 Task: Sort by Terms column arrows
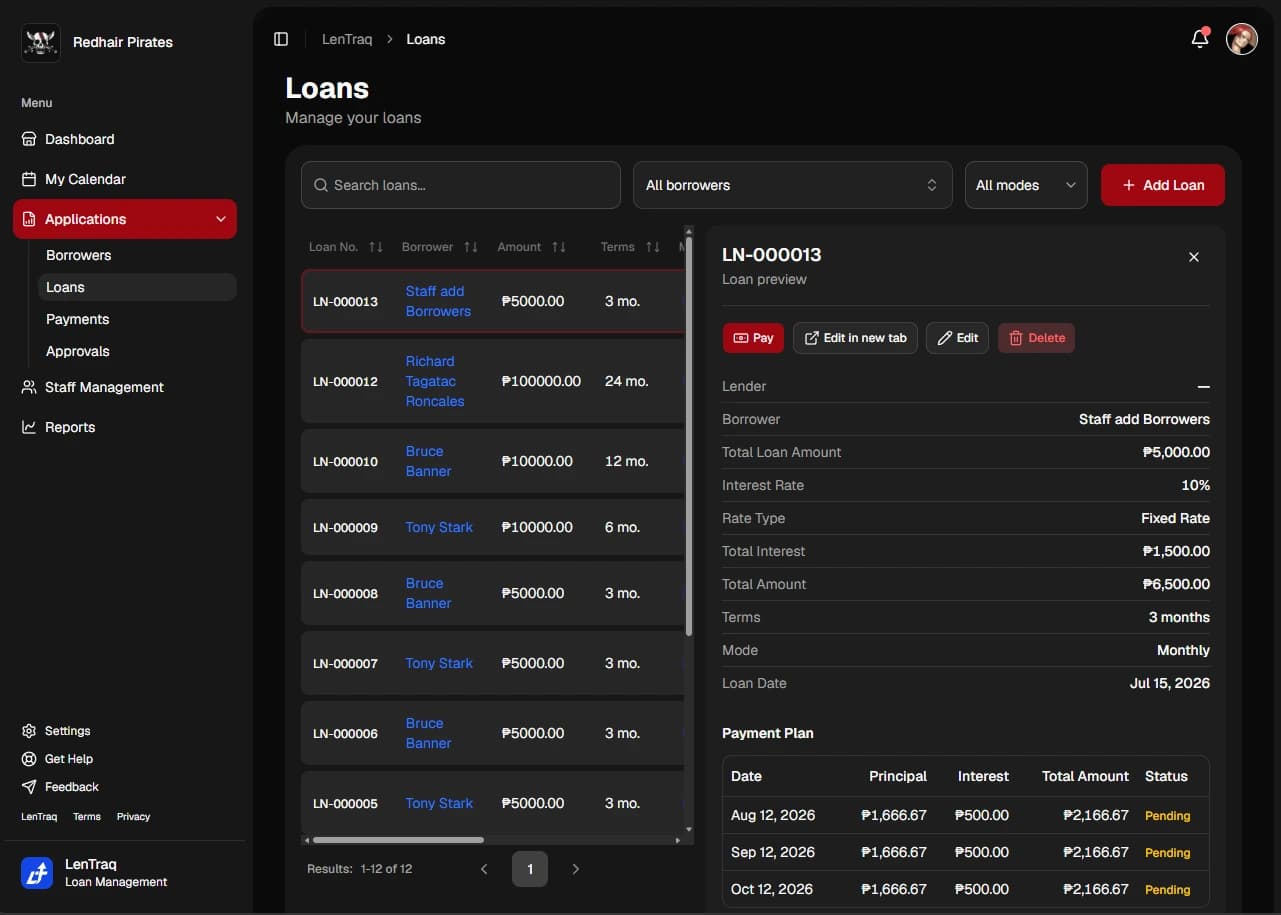[653, 247]
